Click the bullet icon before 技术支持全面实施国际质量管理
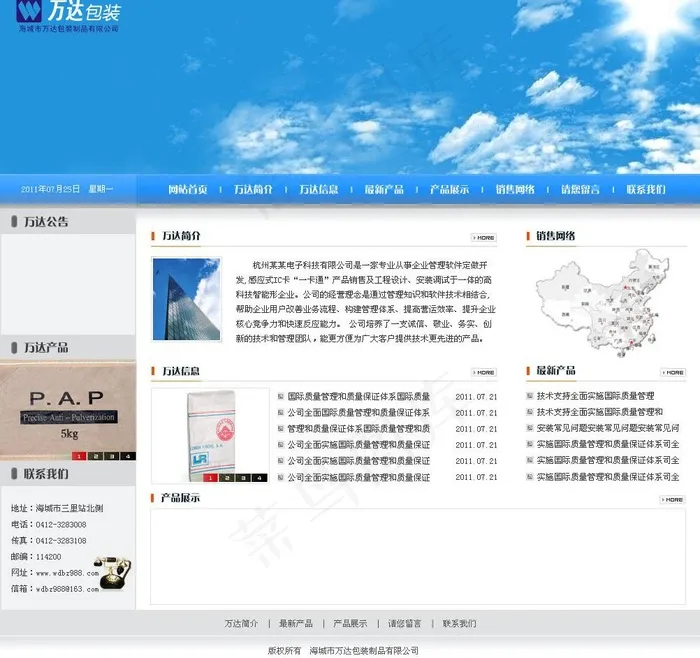Image resolution: width=700 pixels, height=658 pixels. [x=530, y=396]
